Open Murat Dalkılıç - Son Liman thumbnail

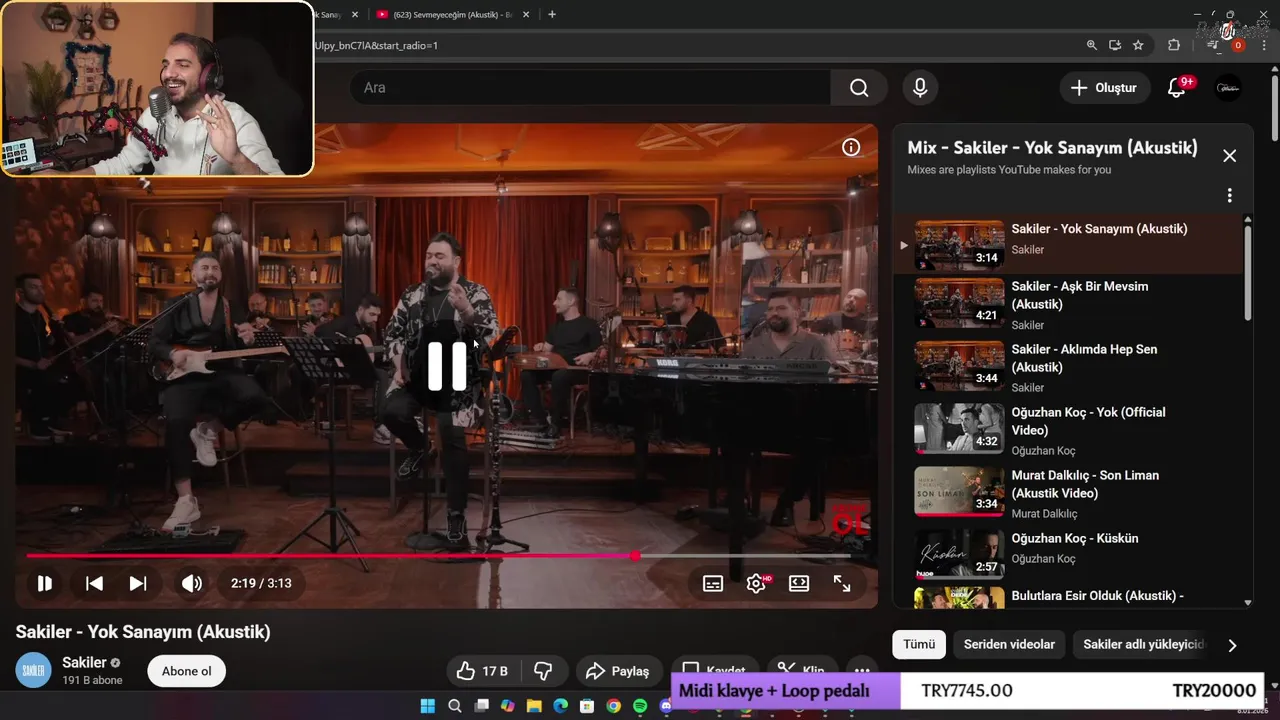959,492
